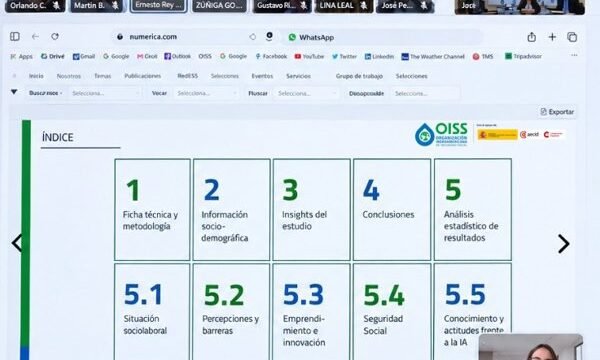Go to next slide arrow
This screenshot has width=600, height=360.
click(x=564, y=244)
